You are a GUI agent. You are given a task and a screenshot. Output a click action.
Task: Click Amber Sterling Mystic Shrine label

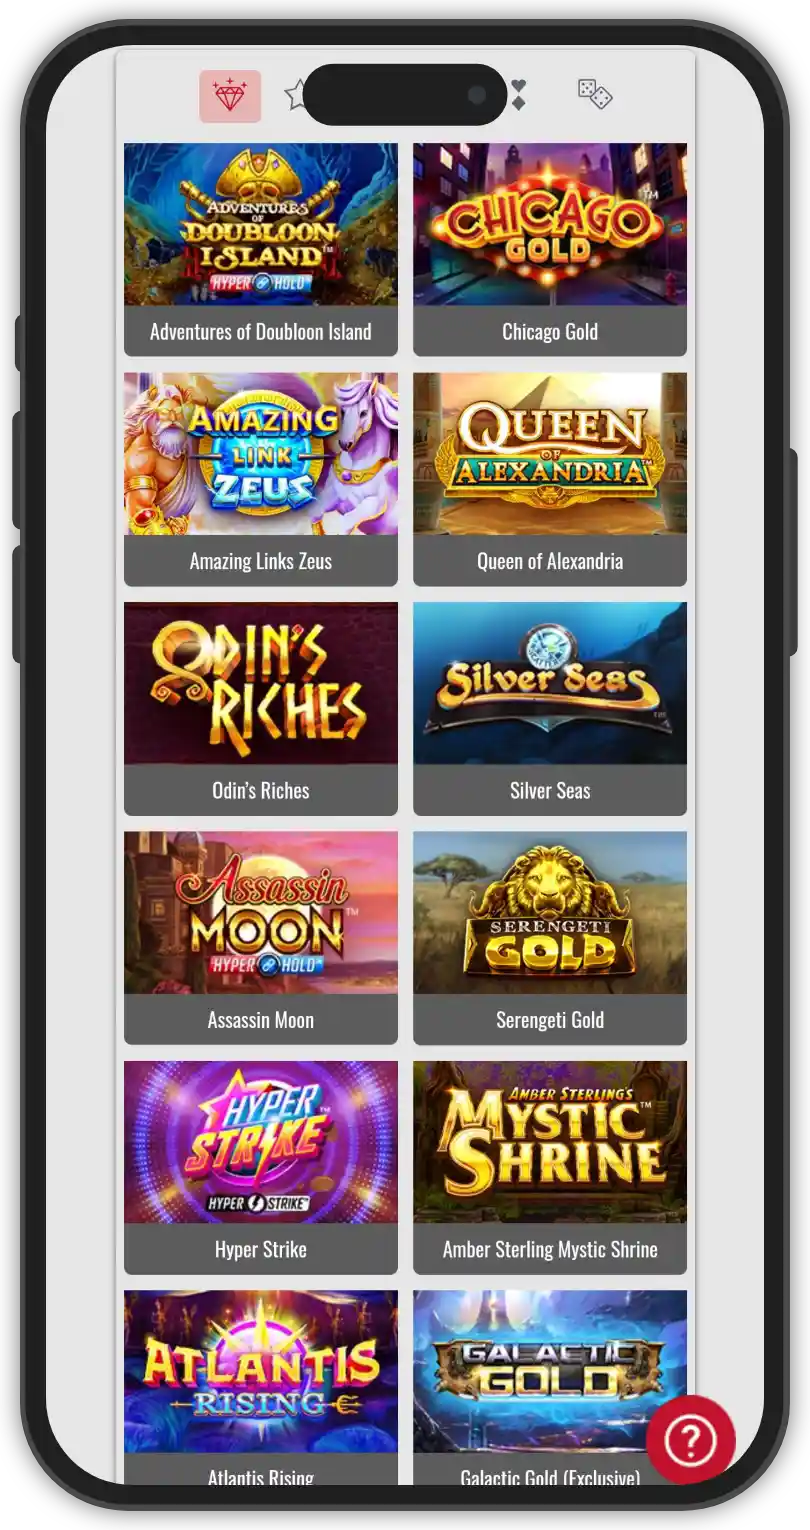click(550, 1249)
